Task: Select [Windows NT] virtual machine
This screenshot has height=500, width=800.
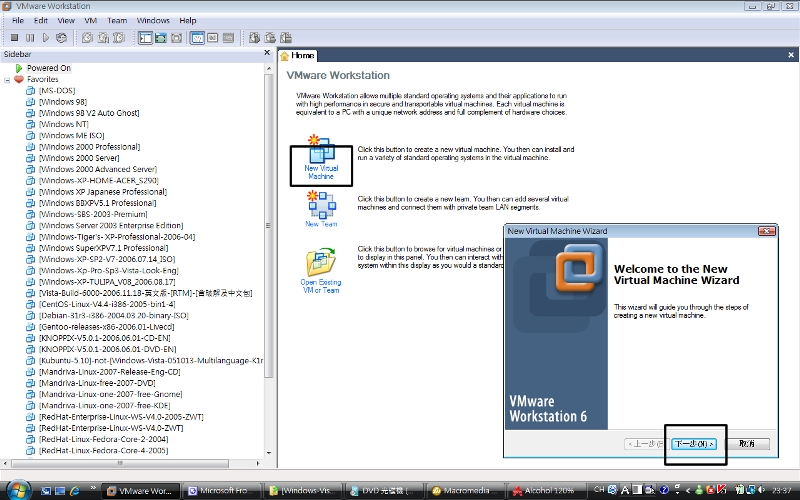Action: [64, 124]
